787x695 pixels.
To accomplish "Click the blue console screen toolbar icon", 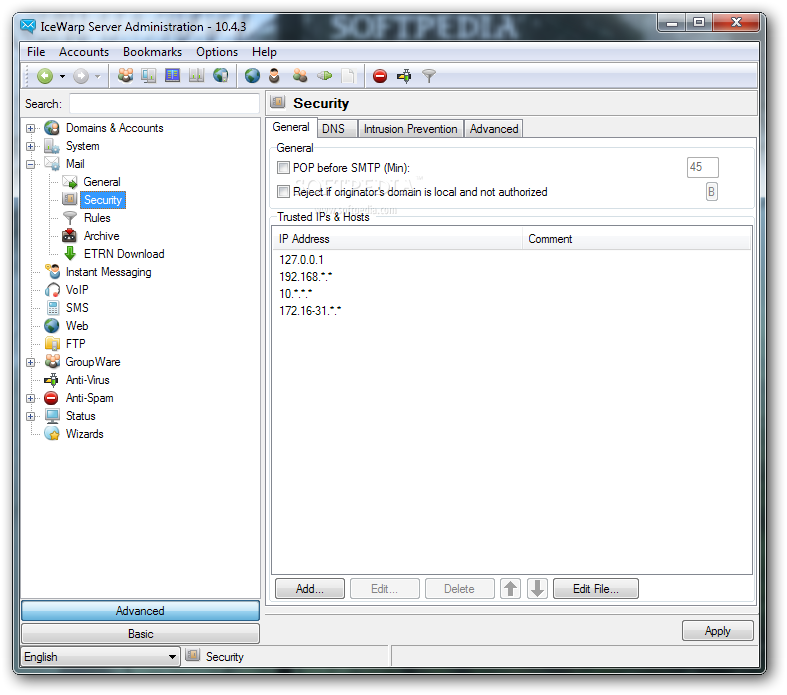I will pyautogui.click(x=172, y=76).
